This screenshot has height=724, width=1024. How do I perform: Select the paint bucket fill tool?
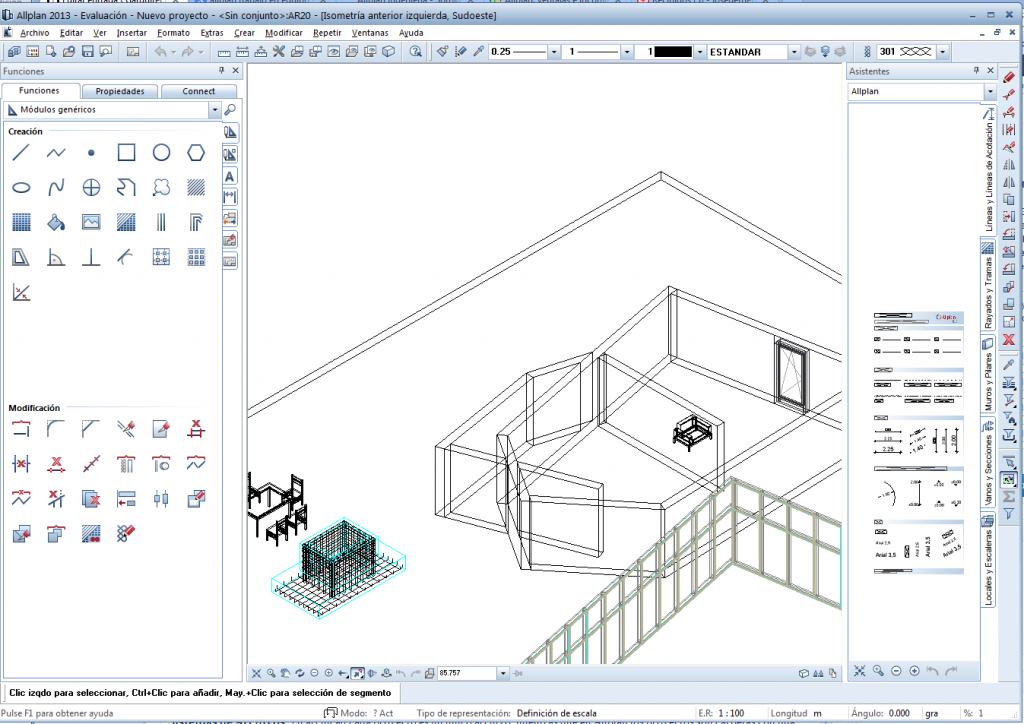(56, 222)
